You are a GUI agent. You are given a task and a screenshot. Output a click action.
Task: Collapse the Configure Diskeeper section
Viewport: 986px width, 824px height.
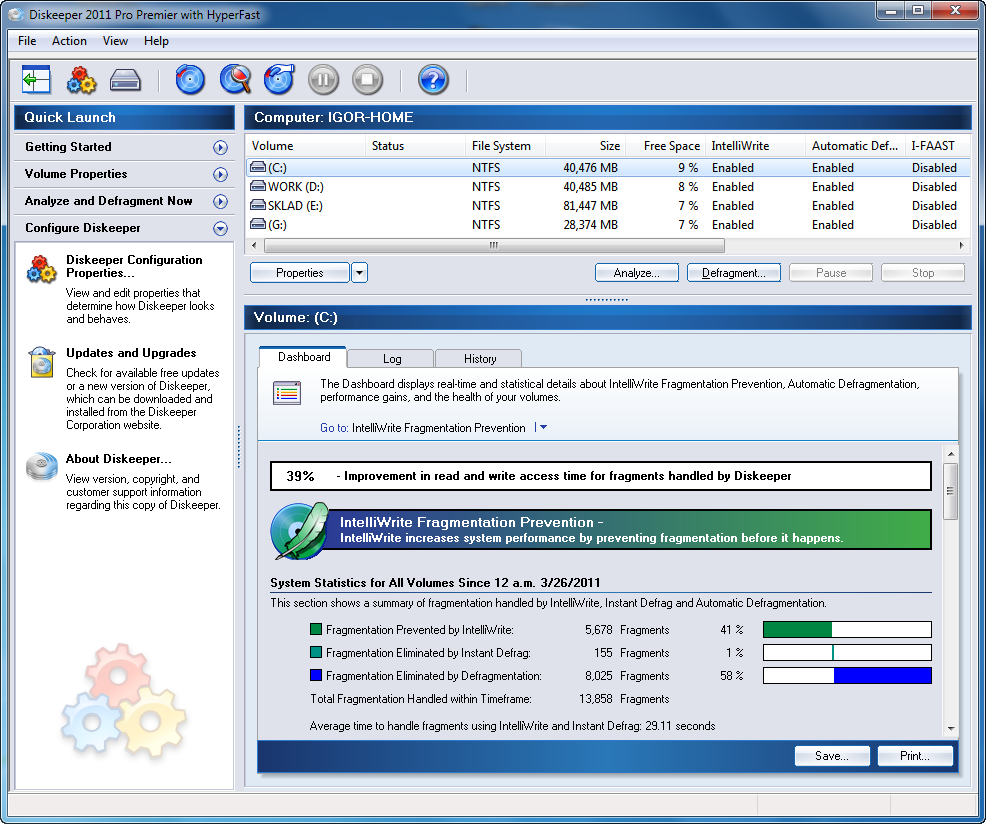coord(220,228)
